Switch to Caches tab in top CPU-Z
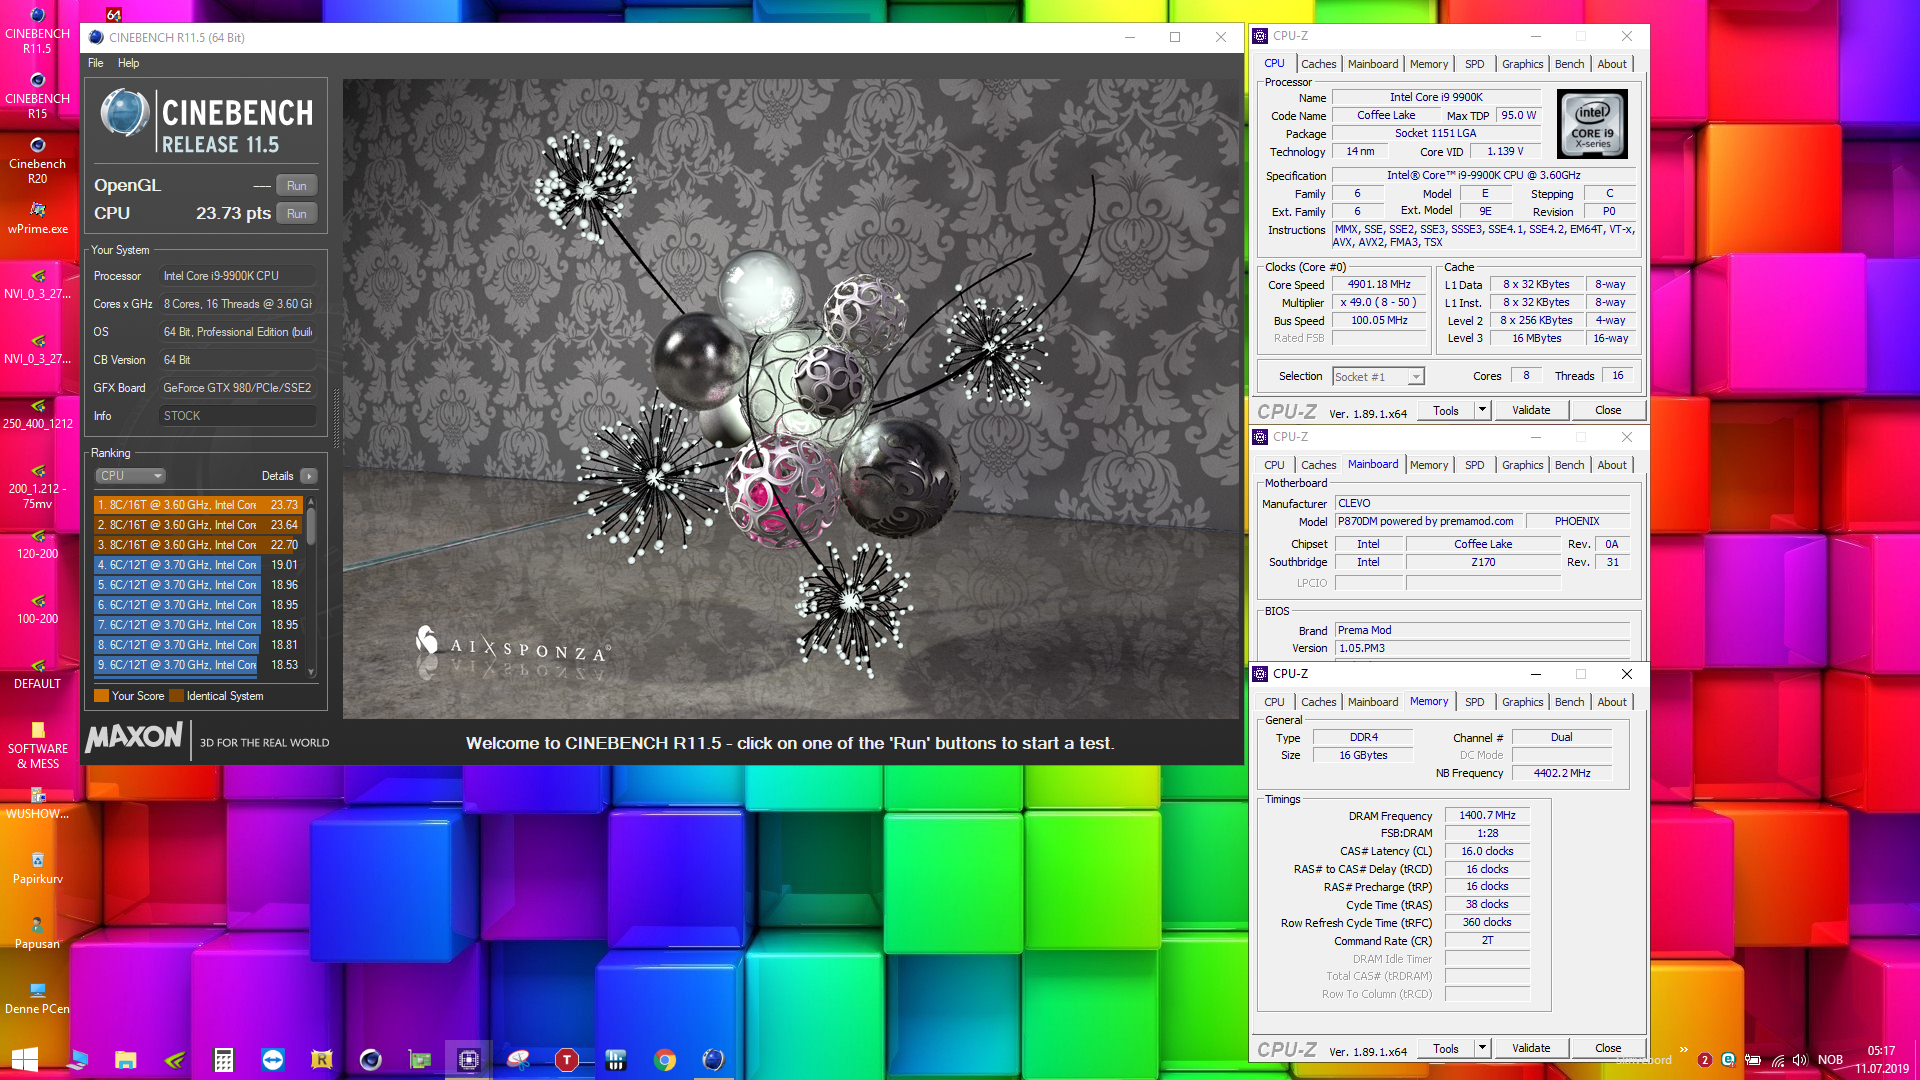The image size is (1920, 1080). [x=1318, y=64]
